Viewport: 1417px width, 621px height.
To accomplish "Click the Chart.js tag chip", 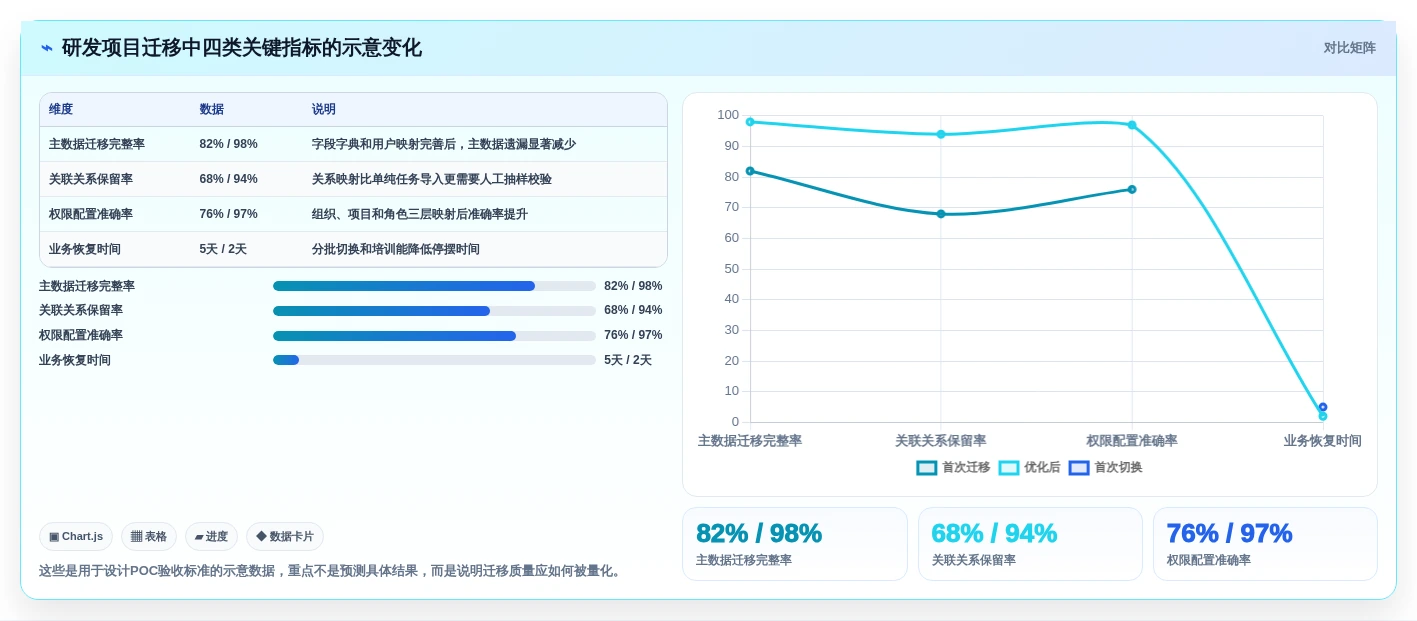I will click(x=76, y=537).
